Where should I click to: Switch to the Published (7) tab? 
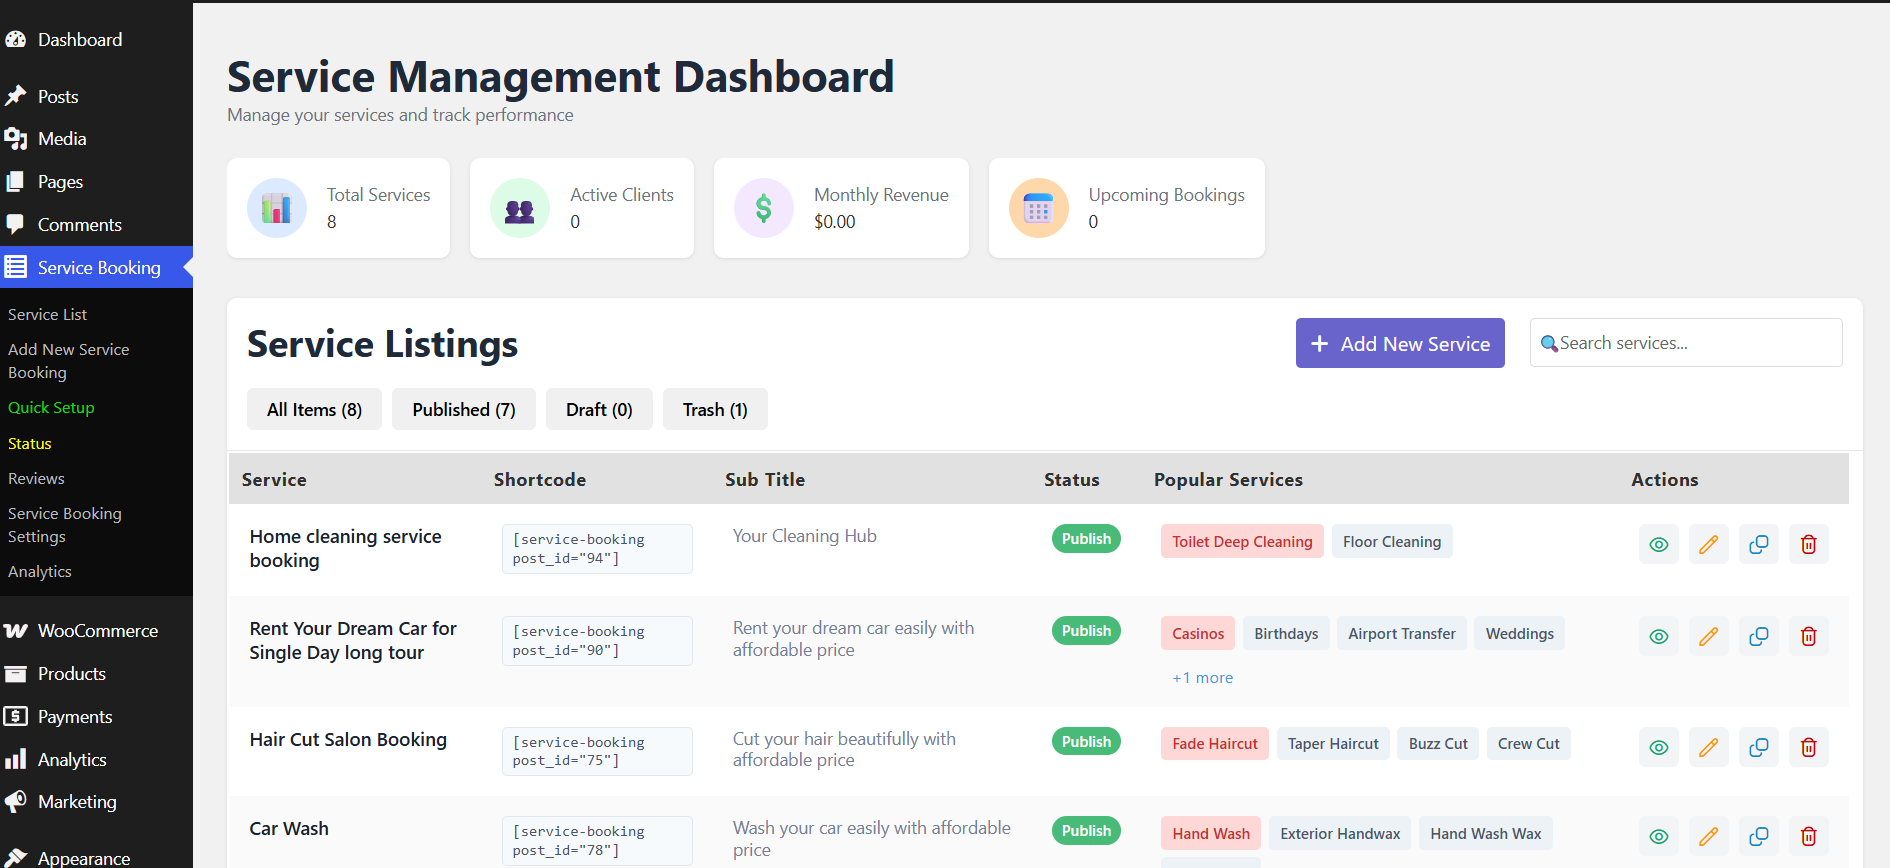coord(463,410)
